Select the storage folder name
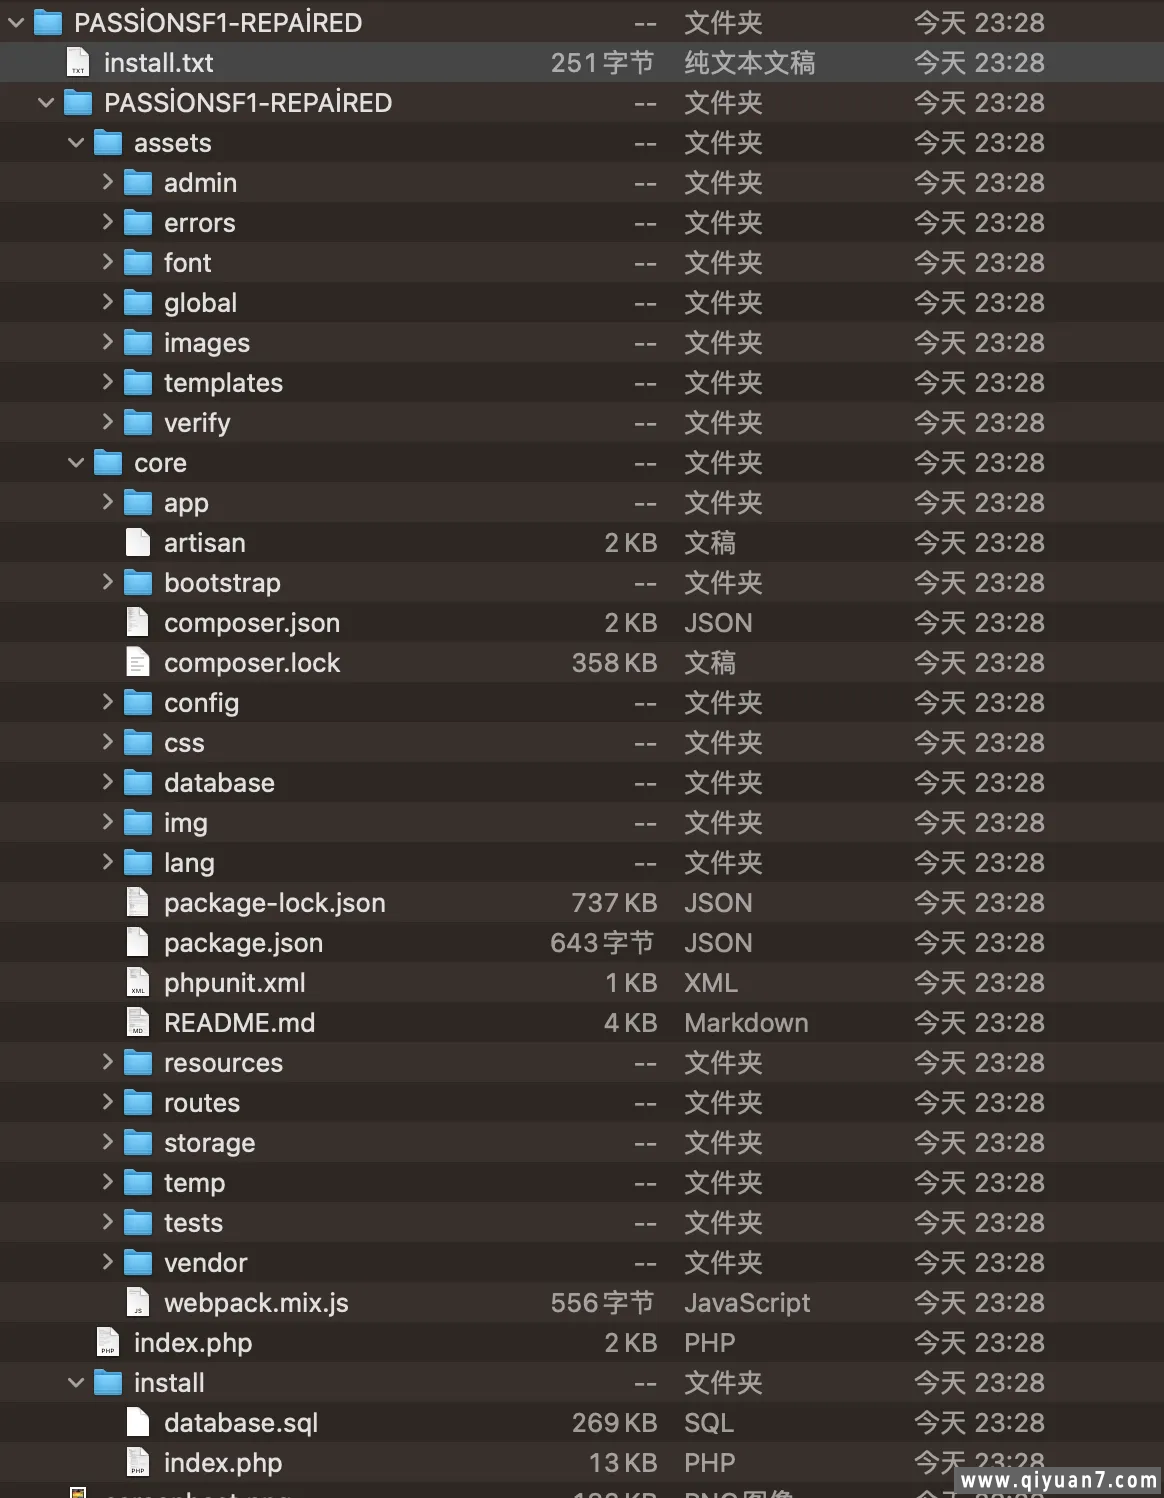This screenshot has width=1164, height=1498. tap(209, 1143)
